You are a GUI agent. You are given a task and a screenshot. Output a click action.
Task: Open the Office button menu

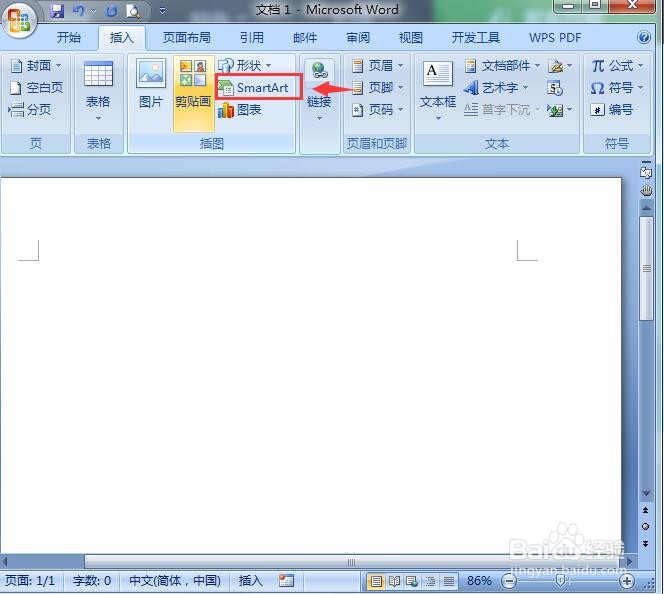click(19, 19)
